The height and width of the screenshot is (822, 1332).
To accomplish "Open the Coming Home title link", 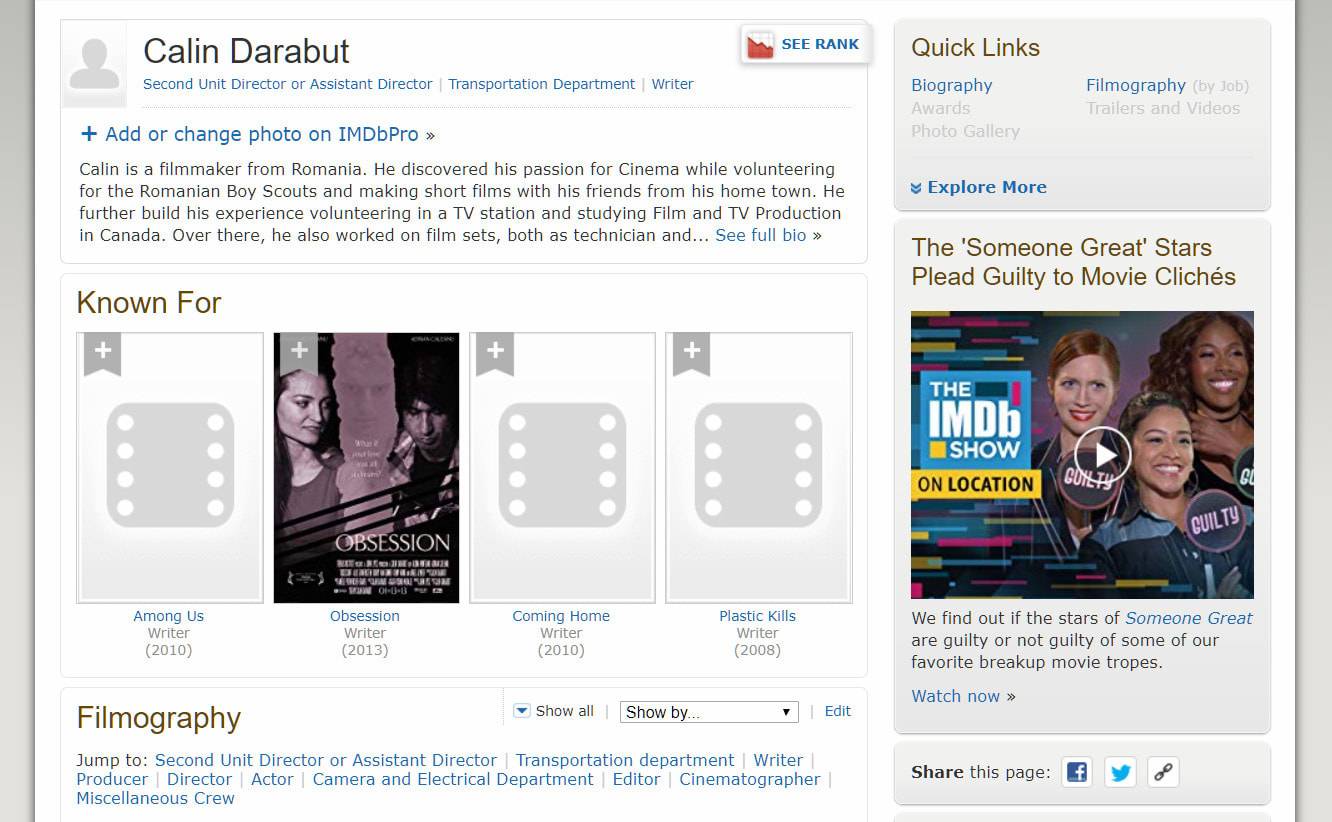I will 561,616.
